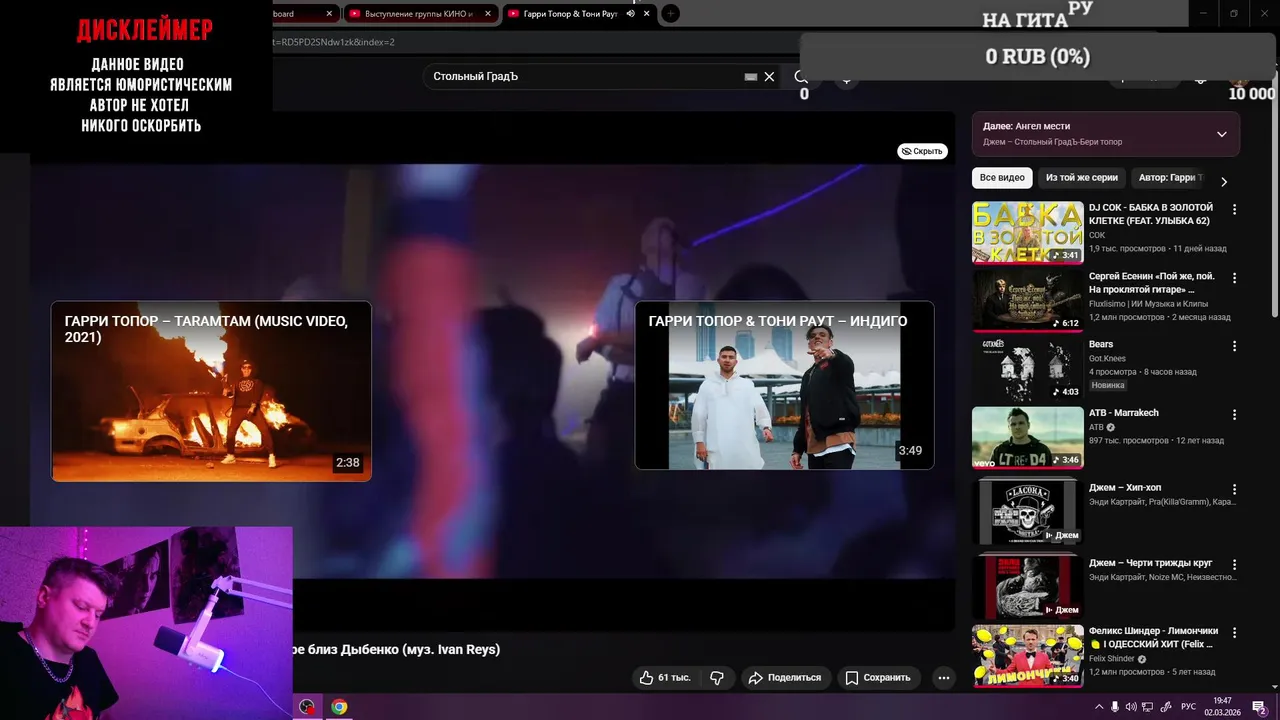Open options menu for Bears video
This screenshot has height=720, width=1280.
click(x=1234, y=346)
